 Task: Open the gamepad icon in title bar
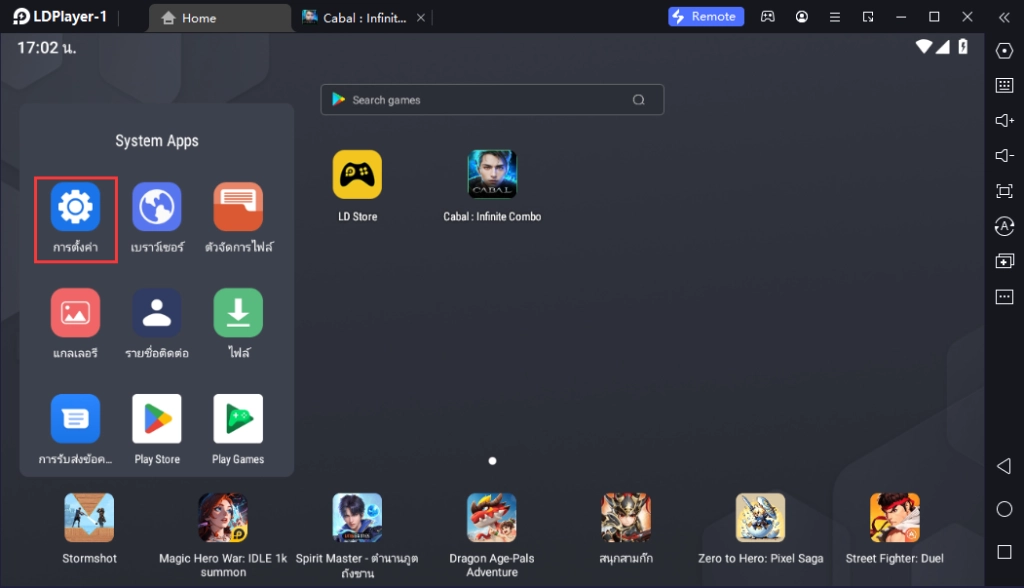[x=768, y=17]
